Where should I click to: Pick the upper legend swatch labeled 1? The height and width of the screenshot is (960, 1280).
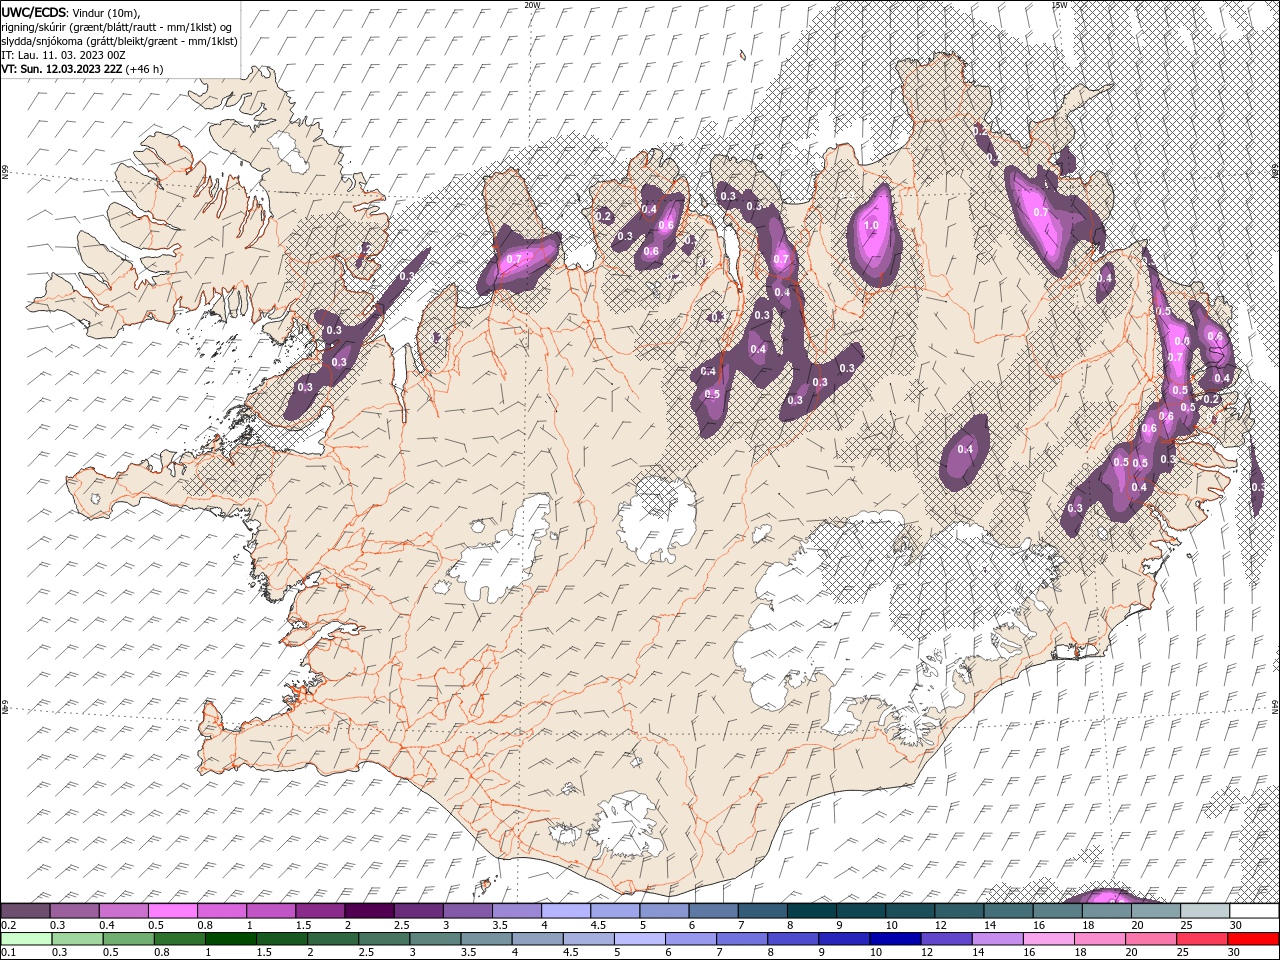270,910
